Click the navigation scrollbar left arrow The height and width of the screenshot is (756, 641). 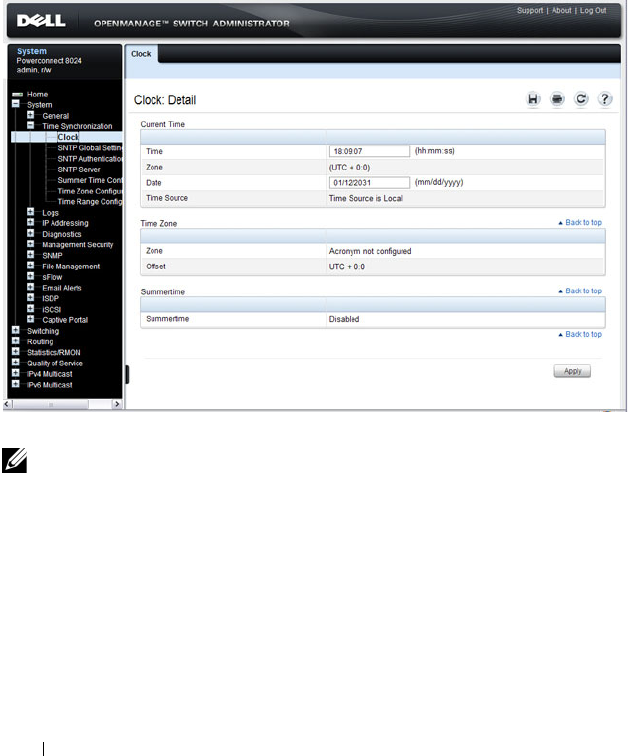[7, 404]
